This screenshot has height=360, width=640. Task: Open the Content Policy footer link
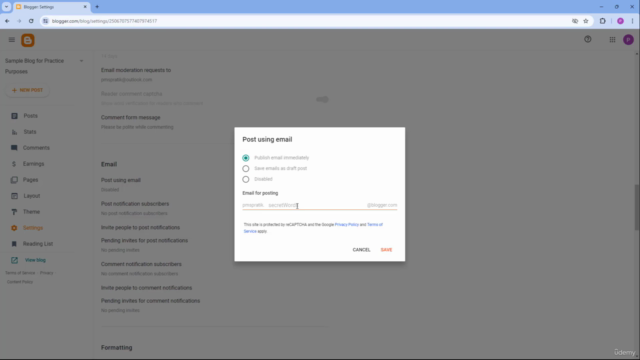pyautogui.click(x=20, y=282)
